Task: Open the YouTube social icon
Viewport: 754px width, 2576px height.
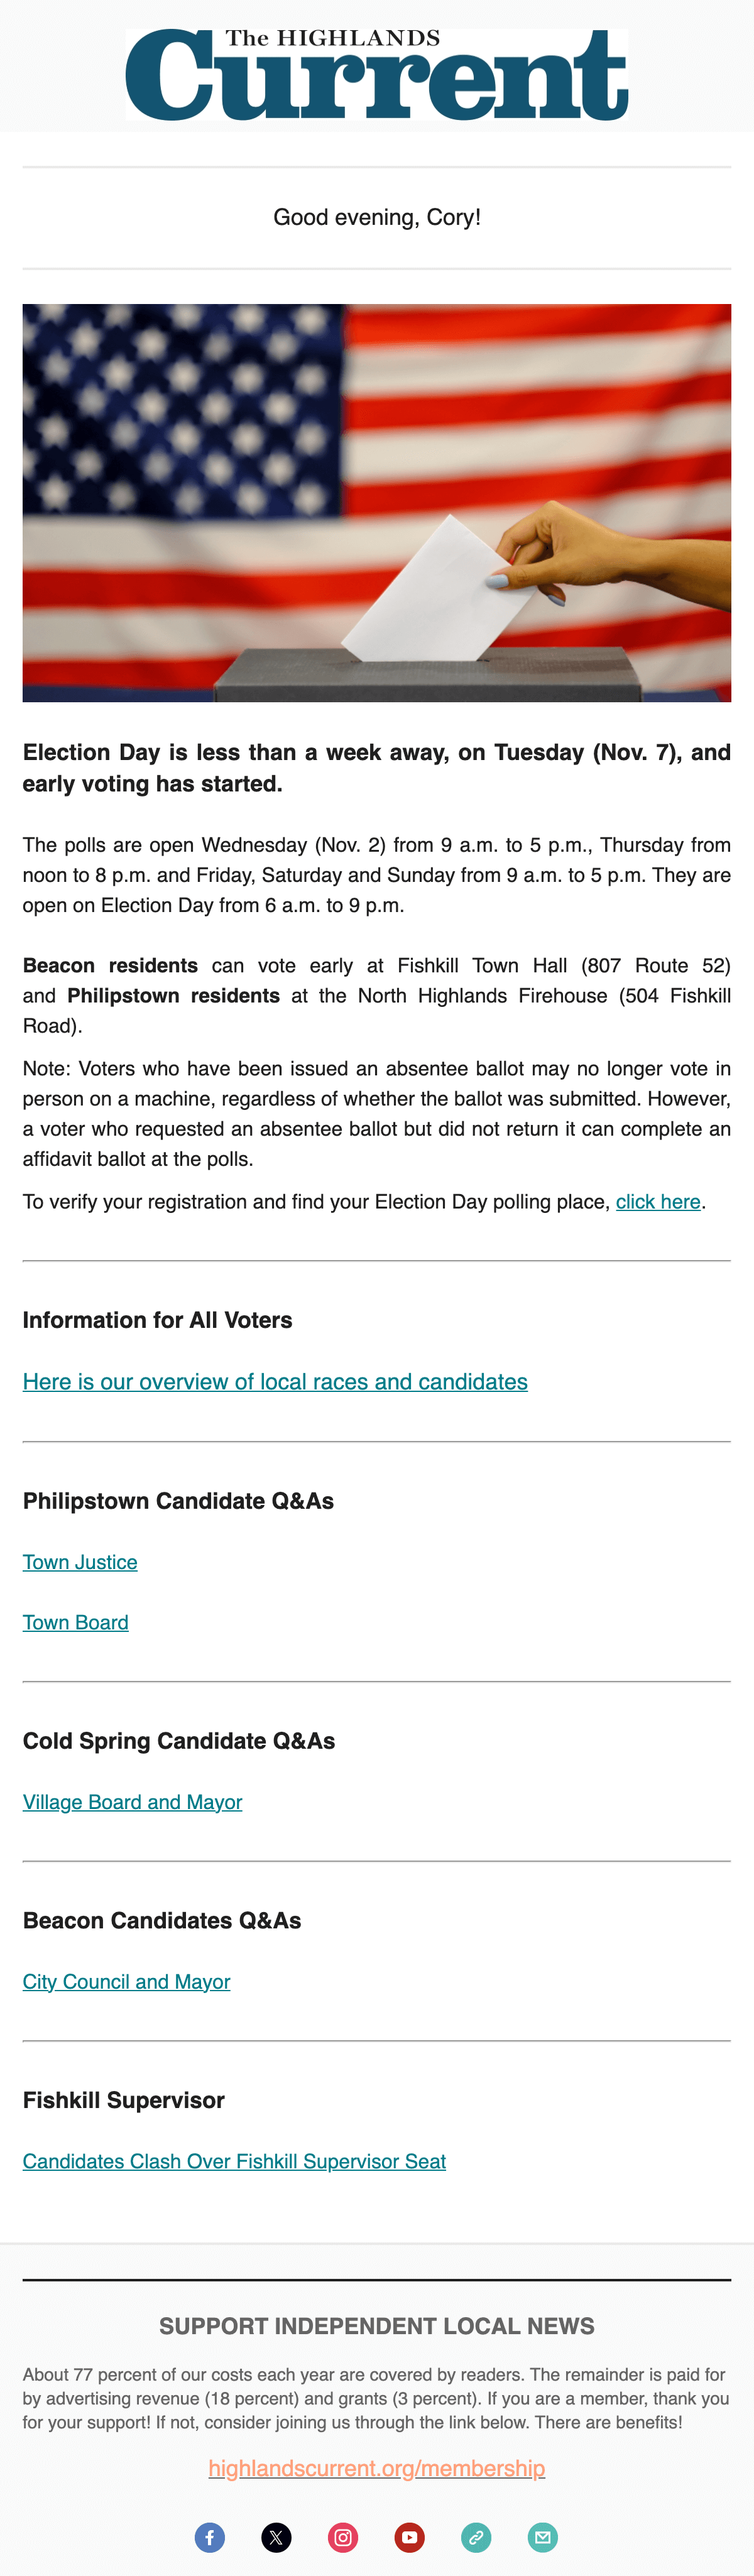Action: point(410,2537)
